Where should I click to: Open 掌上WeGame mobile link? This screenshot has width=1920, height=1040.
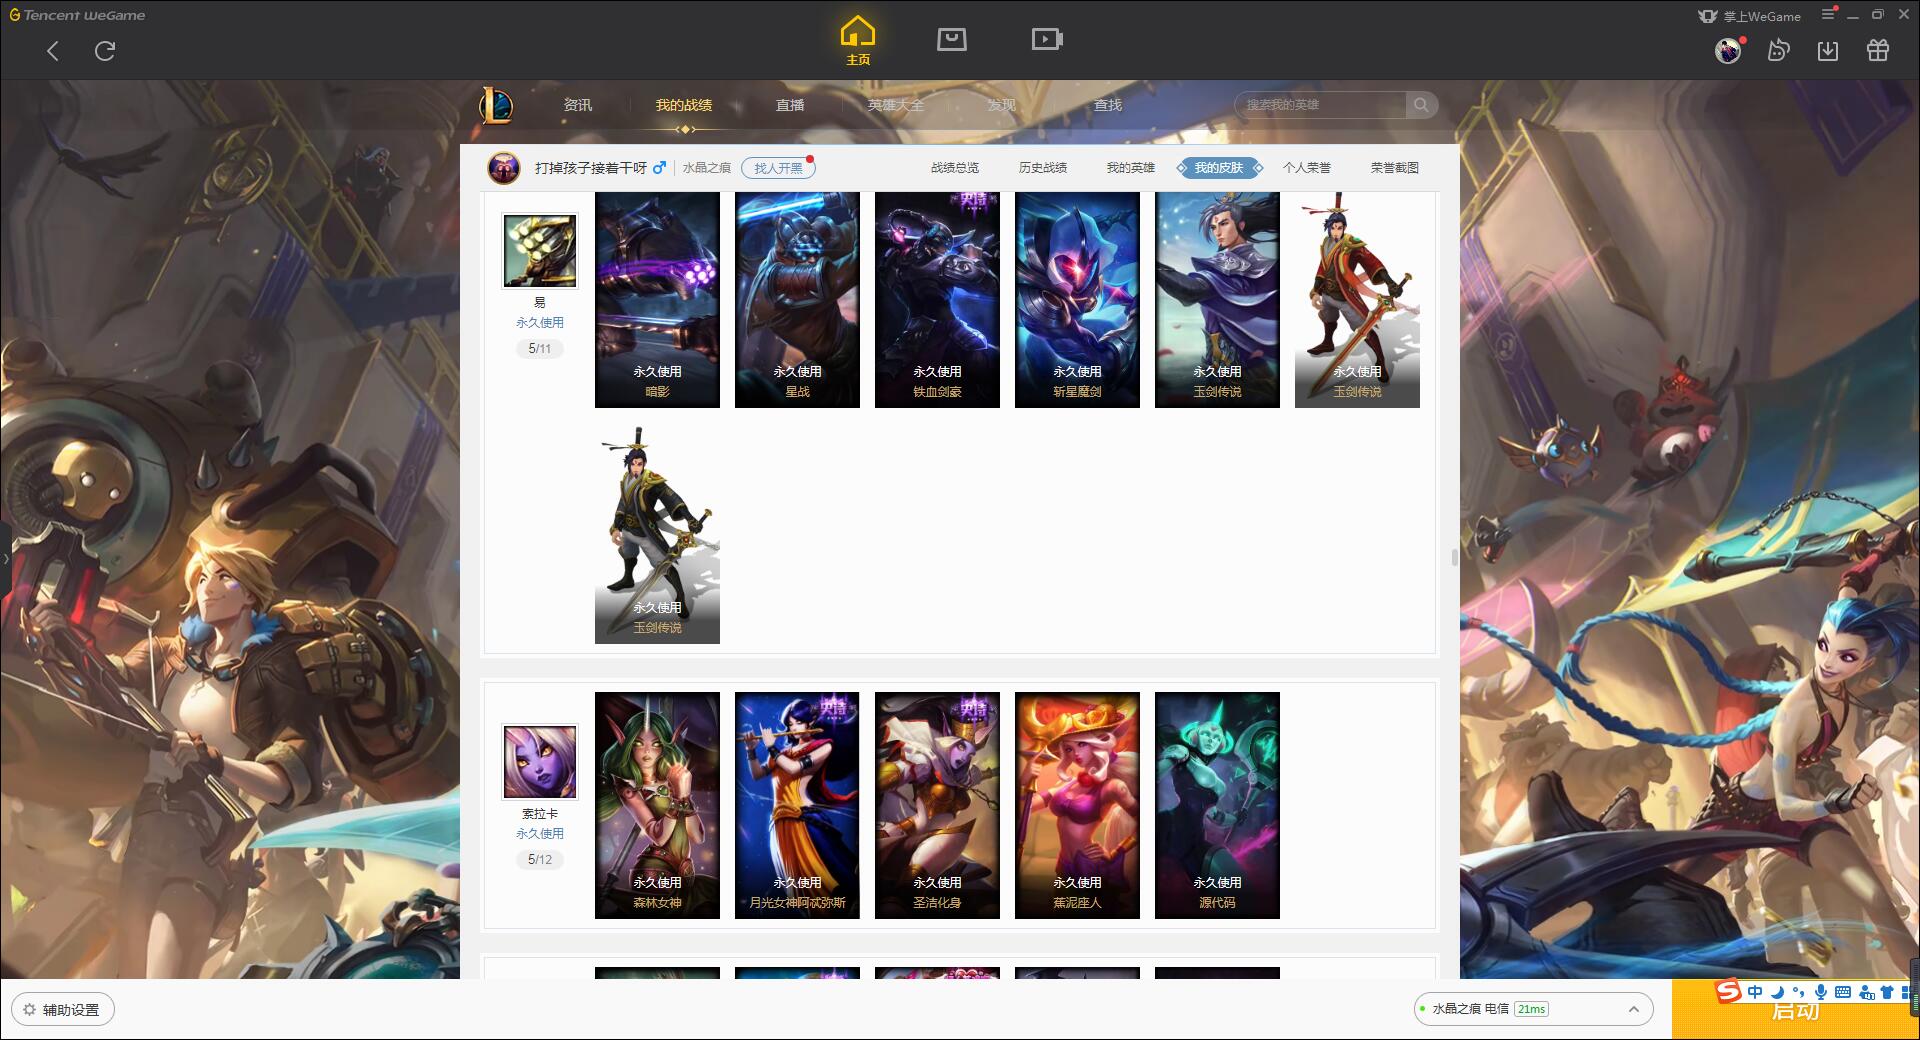tap(1749, 16)
